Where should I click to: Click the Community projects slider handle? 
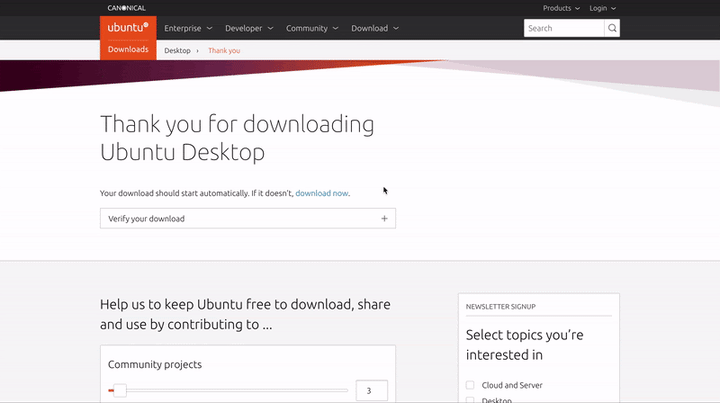[120, 391]
